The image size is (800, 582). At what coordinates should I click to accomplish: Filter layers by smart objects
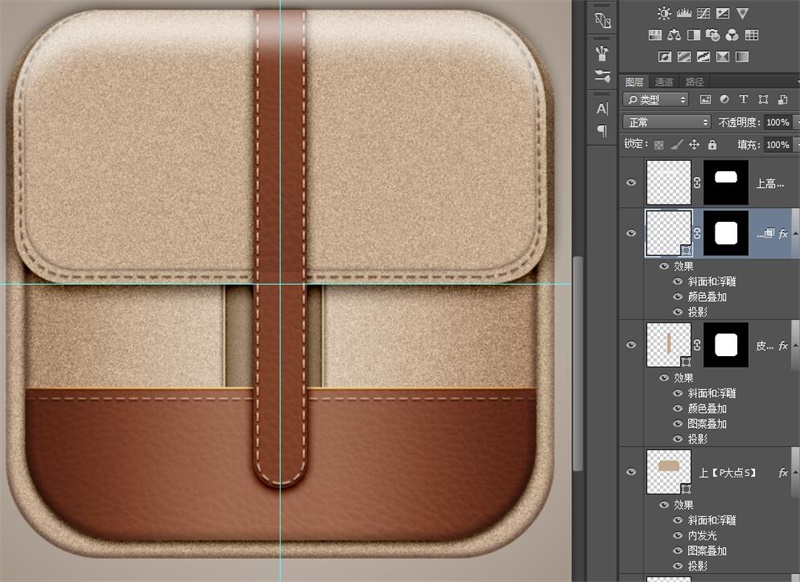[x=782, y=99]
